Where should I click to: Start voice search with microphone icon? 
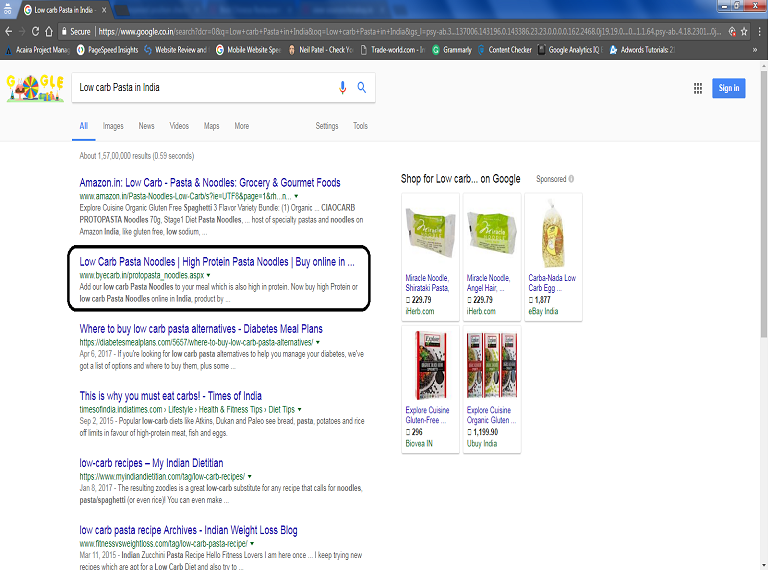click(x=343, y=87)
